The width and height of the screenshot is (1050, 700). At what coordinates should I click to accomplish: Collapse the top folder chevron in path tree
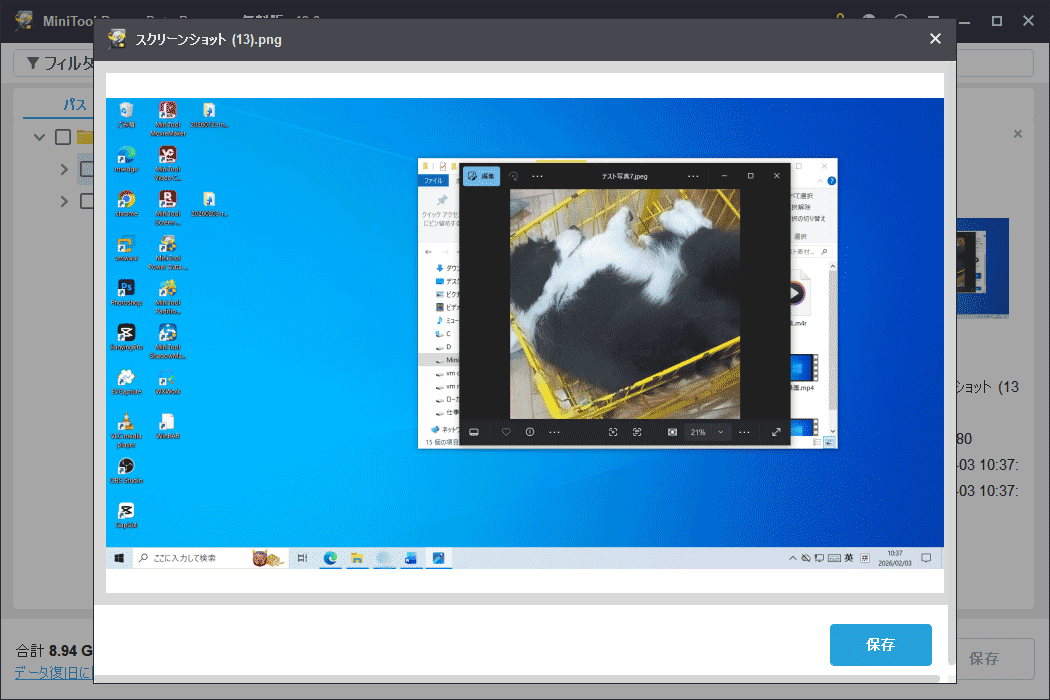click(x=40, y=136)
